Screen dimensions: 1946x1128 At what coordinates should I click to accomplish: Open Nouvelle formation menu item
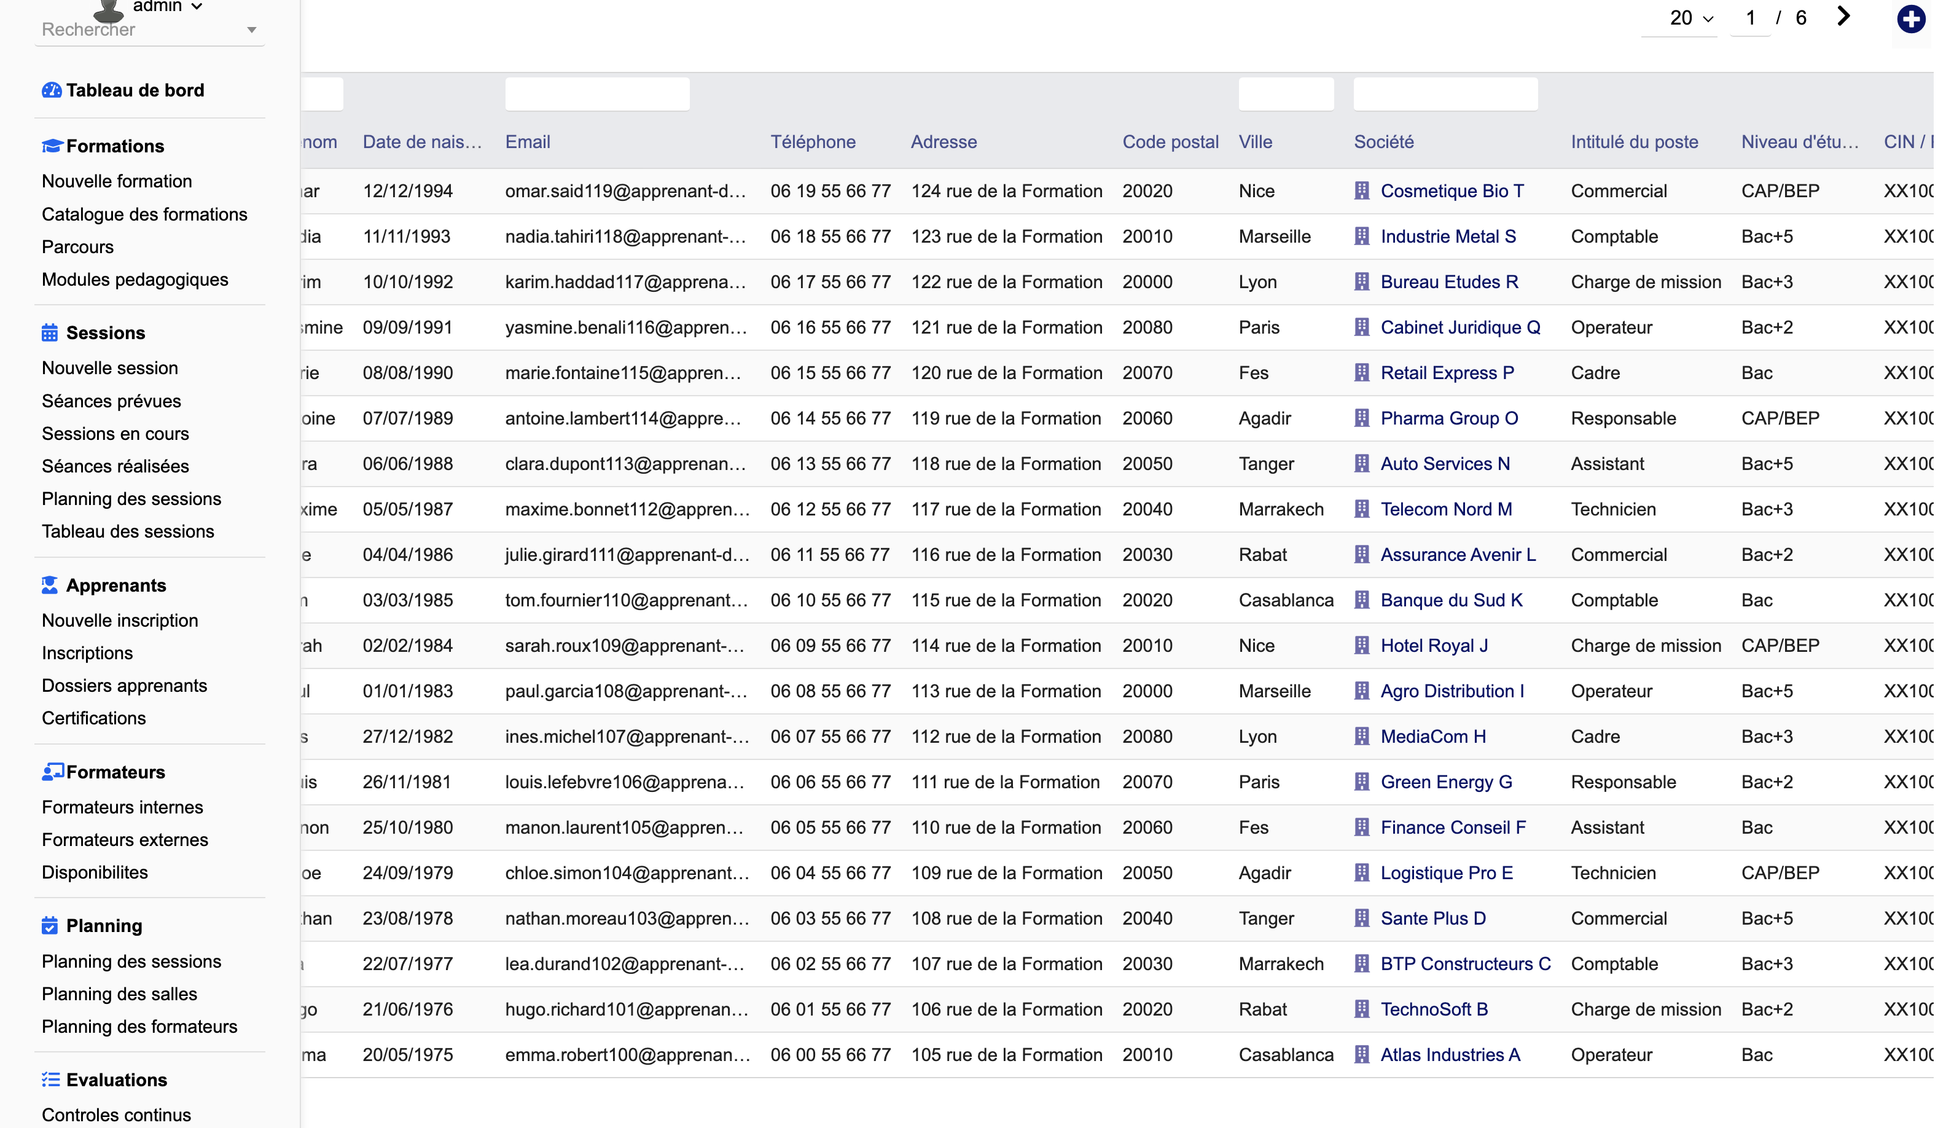117,181
